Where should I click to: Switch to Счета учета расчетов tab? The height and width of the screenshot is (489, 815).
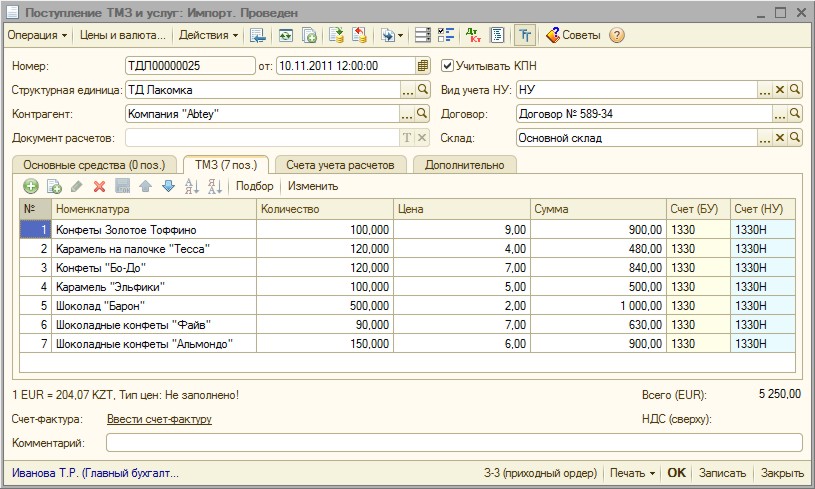click(x=340, y=164)
